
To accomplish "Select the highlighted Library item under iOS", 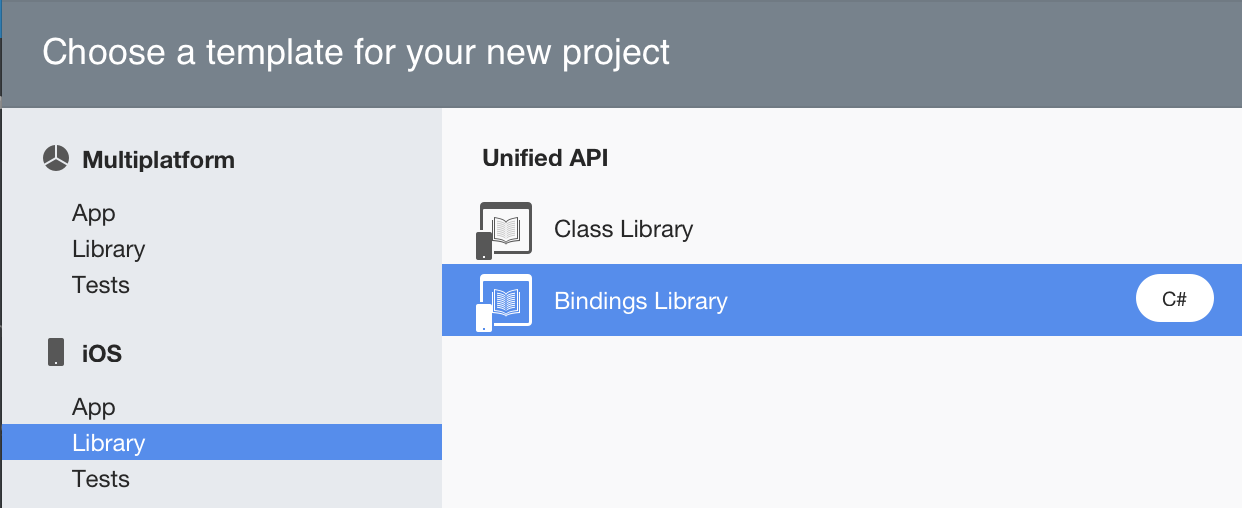I will (x=109, y=443).
